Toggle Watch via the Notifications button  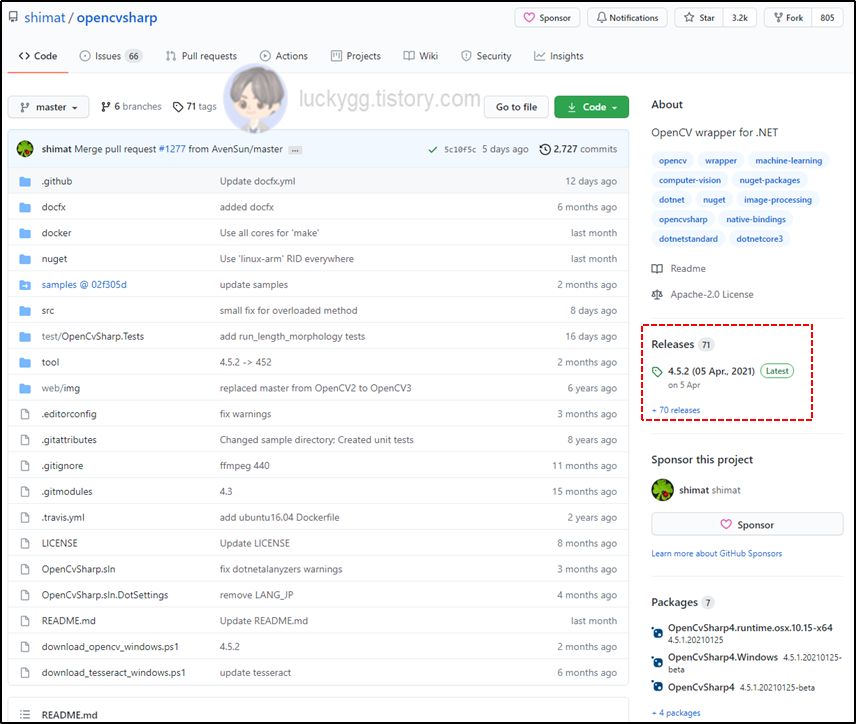pyautogui.click(x=627, y=17)
